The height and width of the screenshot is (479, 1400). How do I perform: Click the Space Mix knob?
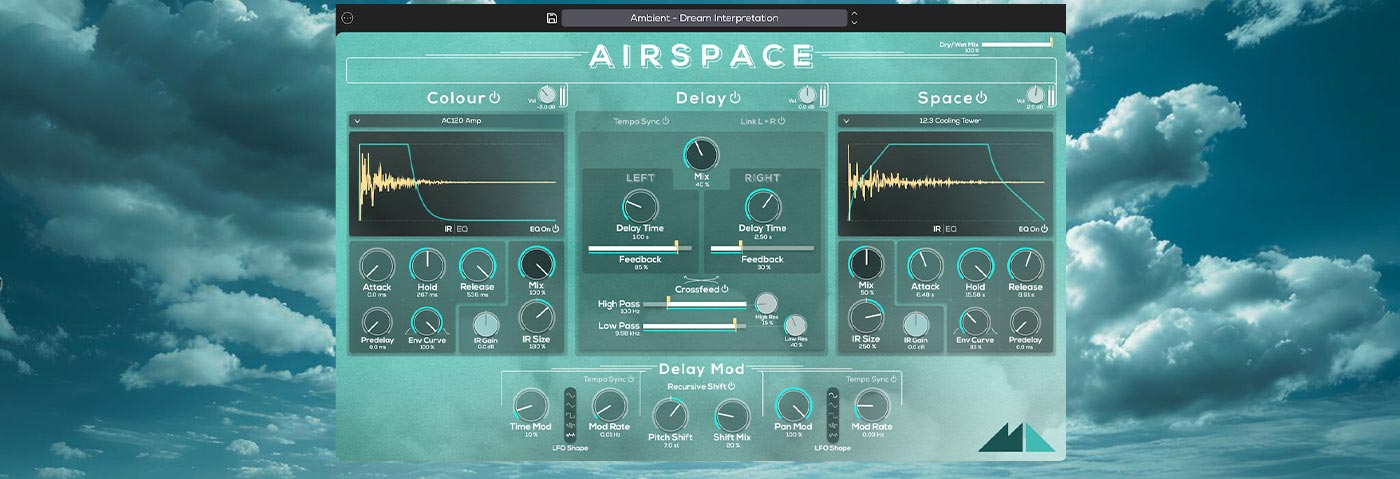coord(866,264)
